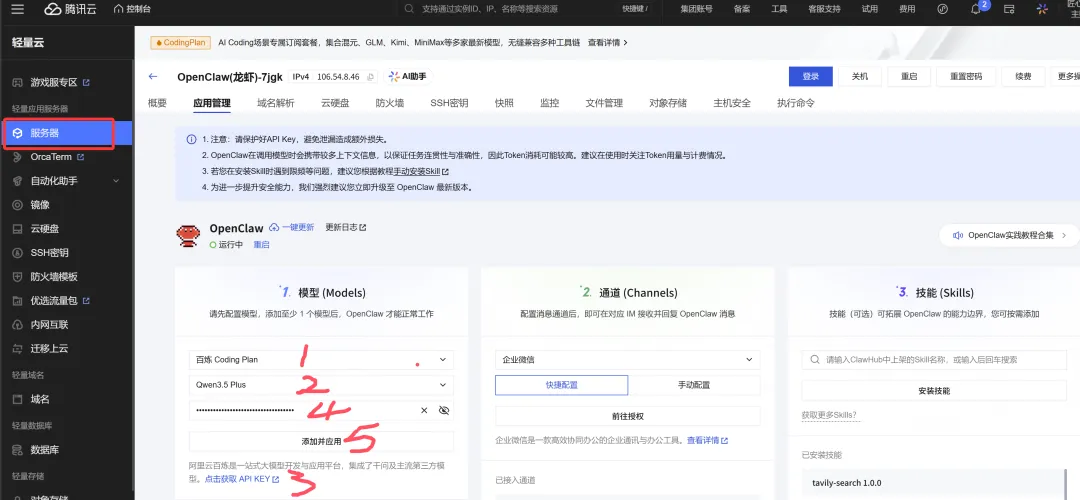Open the Qwen3.5 Plus model dropdown
This screenshot has width=1080, height=500.
(321, 385)
